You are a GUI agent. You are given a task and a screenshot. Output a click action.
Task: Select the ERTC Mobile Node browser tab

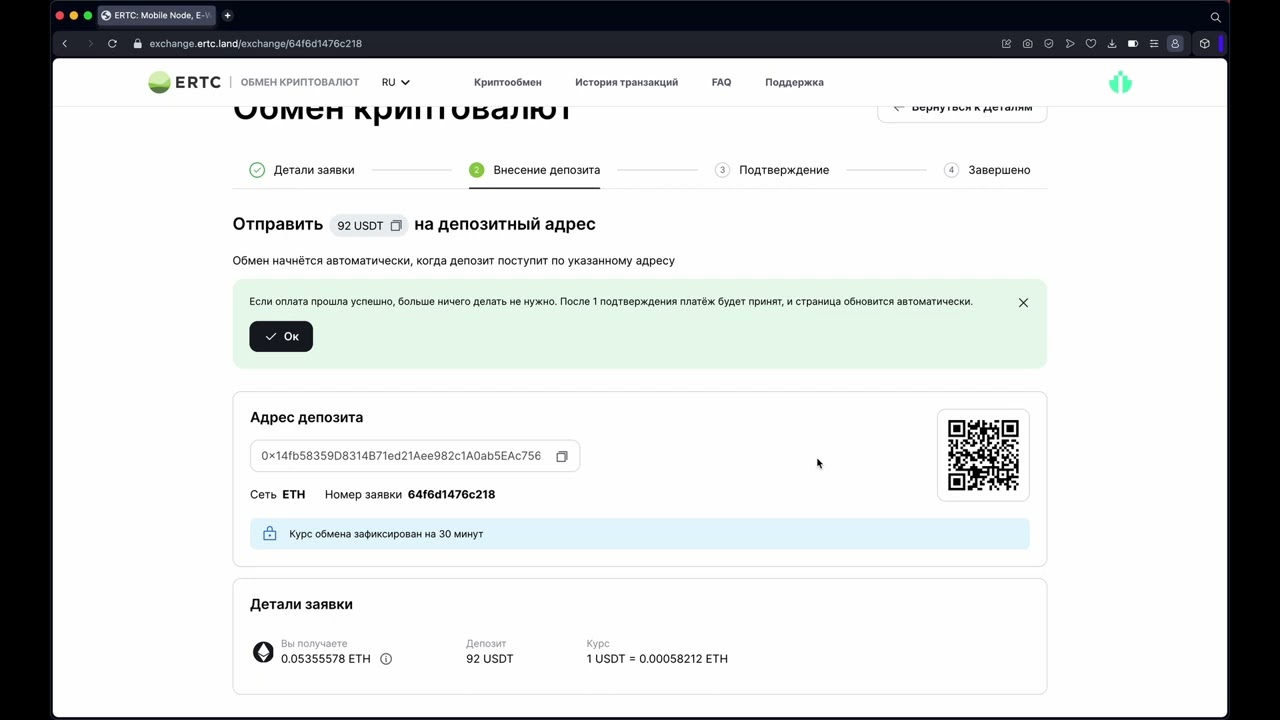coord(157,16)
